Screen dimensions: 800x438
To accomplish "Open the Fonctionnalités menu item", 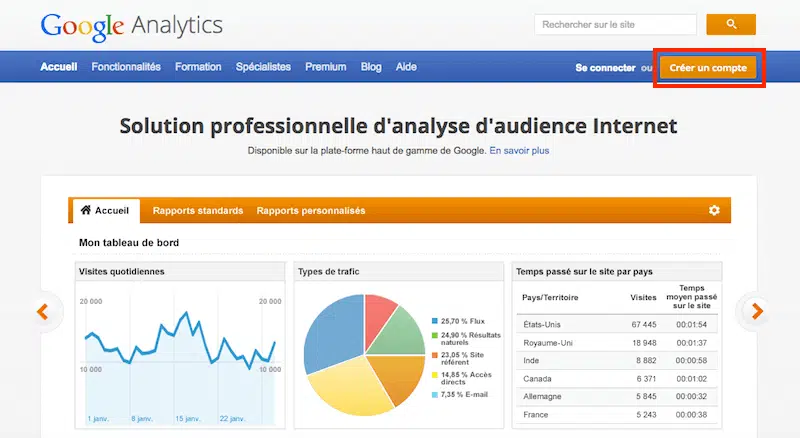I will (126, 67).
